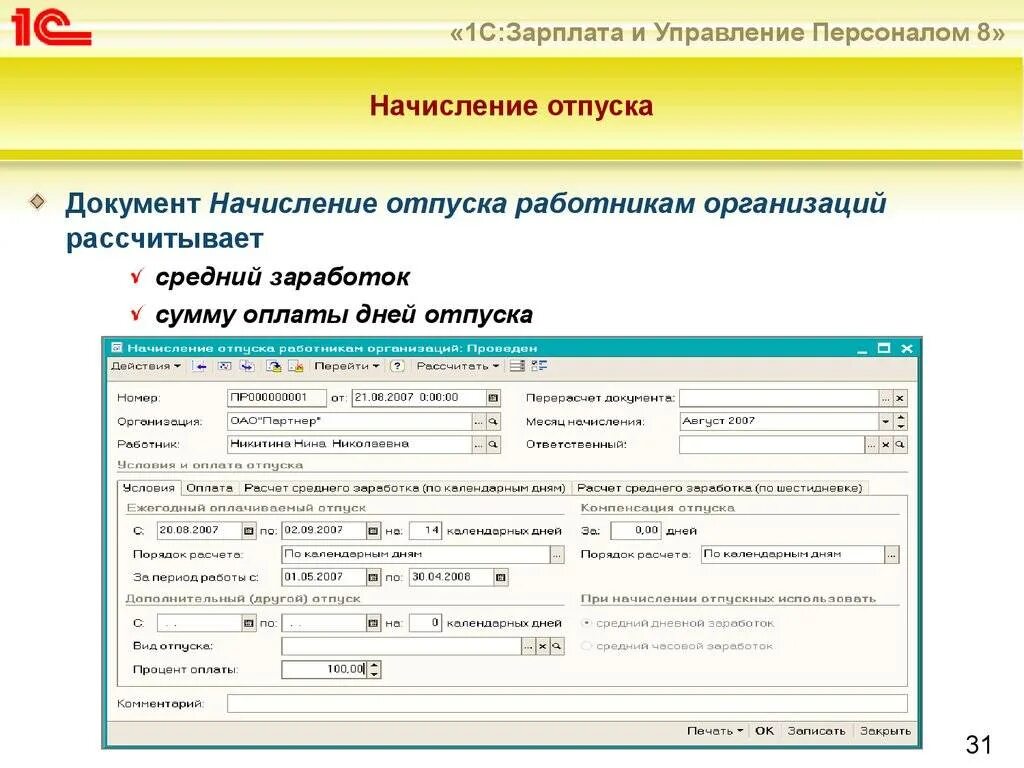Image resolution: width=1024 pixels, height=768 pixels.
Task: Click compensation days field showing 0,00
Action: [x=635, y=531]
